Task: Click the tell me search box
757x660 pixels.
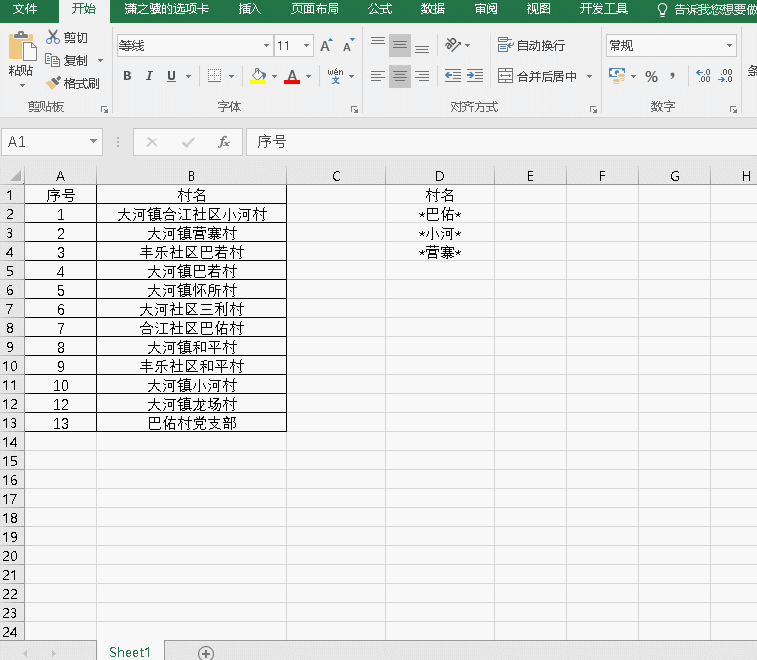Action: pos(708,9)
